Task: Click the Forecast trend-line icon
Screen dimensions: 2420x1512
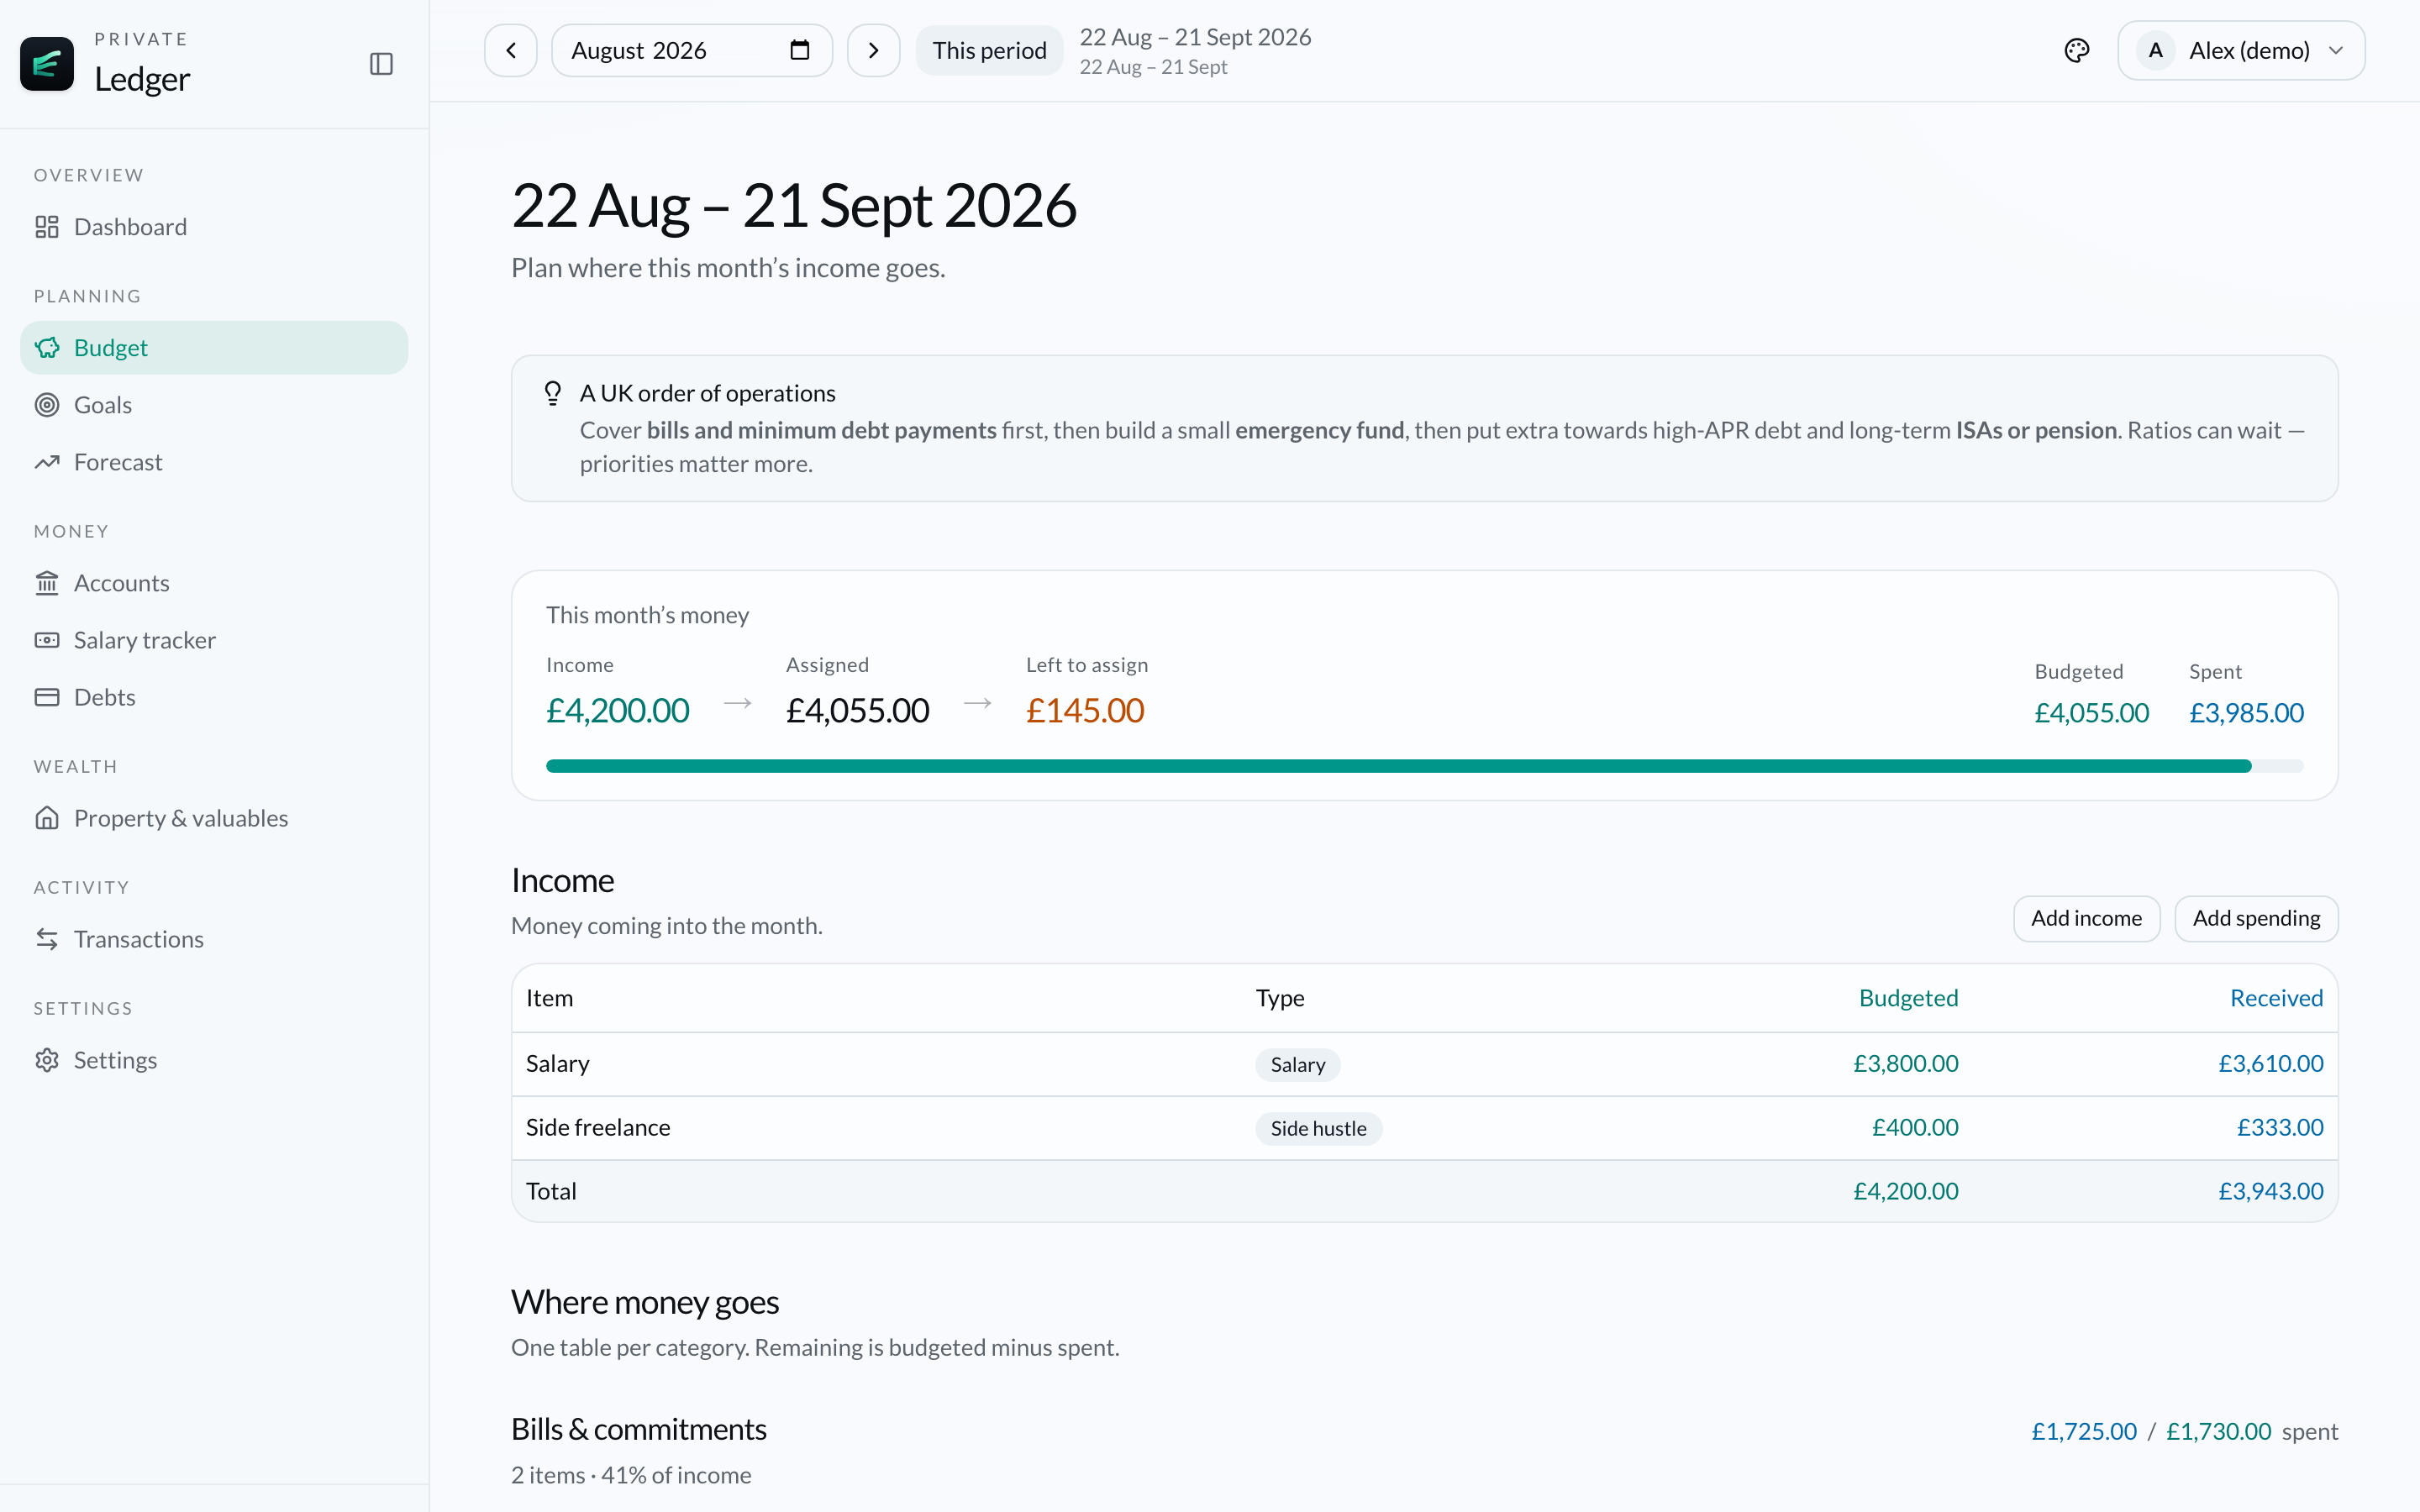Action: click(47, 462)
